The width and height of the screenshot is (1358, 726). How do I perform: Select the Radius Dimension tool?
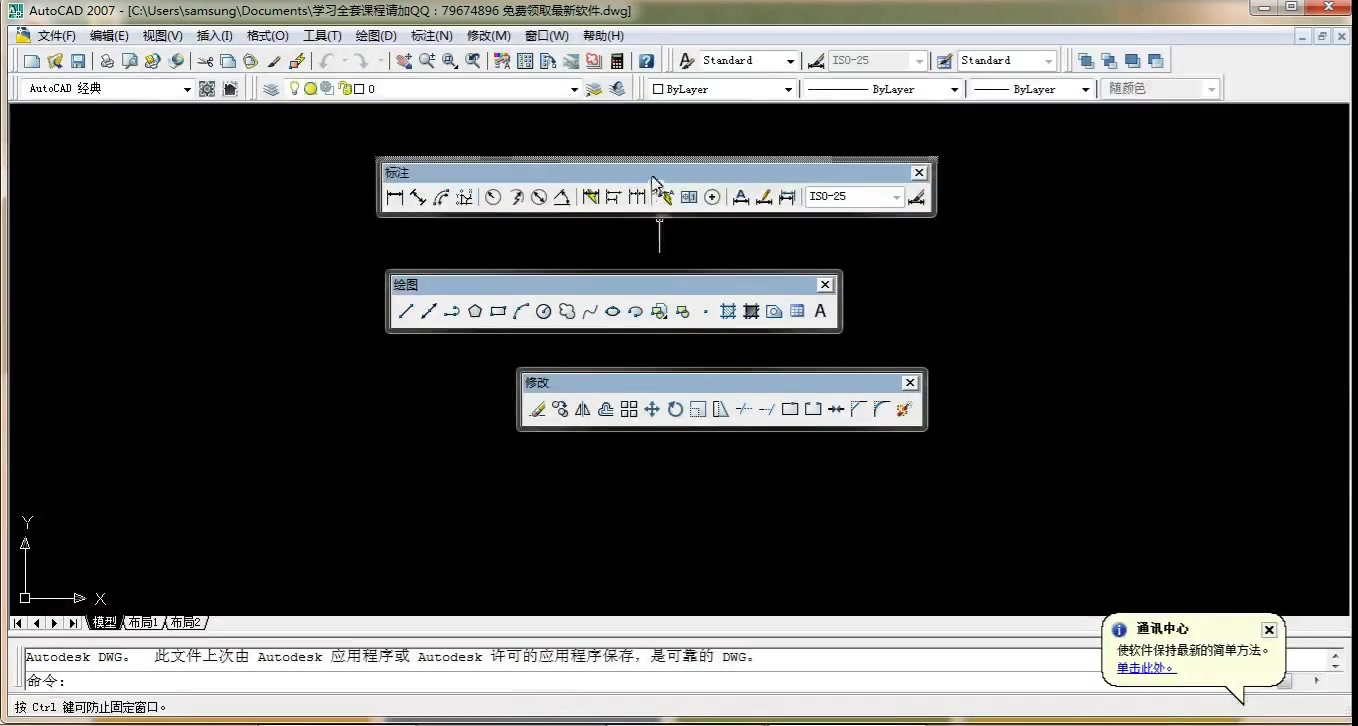[x=492, y=197]
